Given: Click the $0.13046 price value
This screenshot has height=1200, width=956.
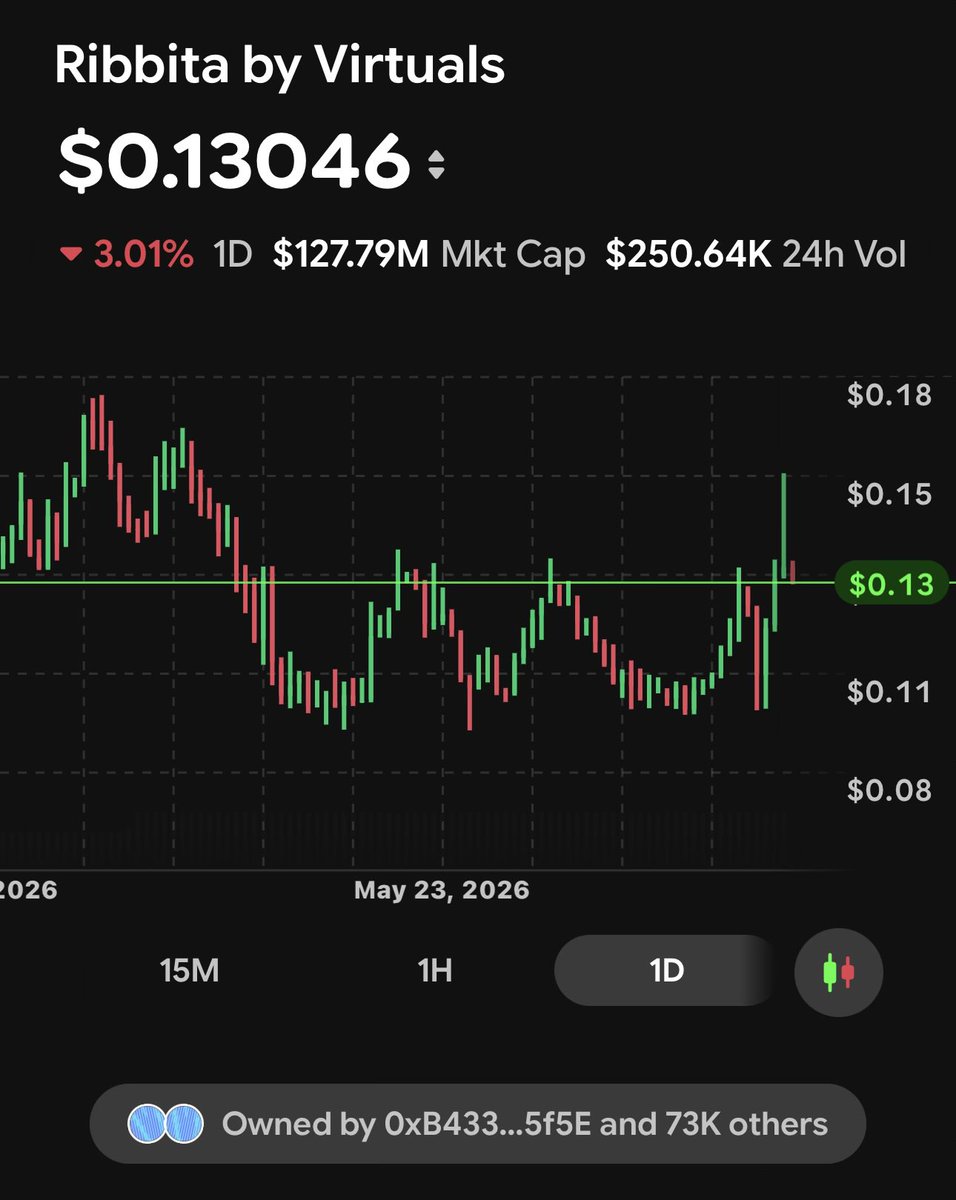Looking at the screenshot, I should point(234,162).
